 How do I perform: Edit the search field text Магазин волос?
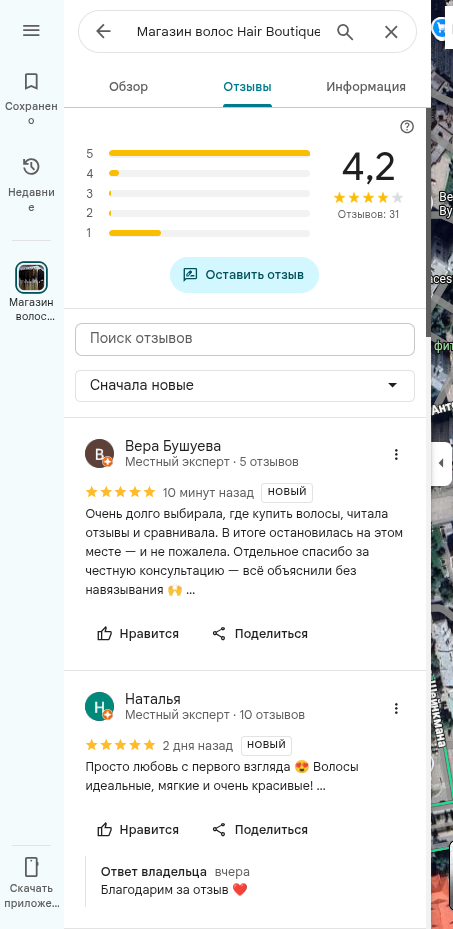[x=229, y=31]
